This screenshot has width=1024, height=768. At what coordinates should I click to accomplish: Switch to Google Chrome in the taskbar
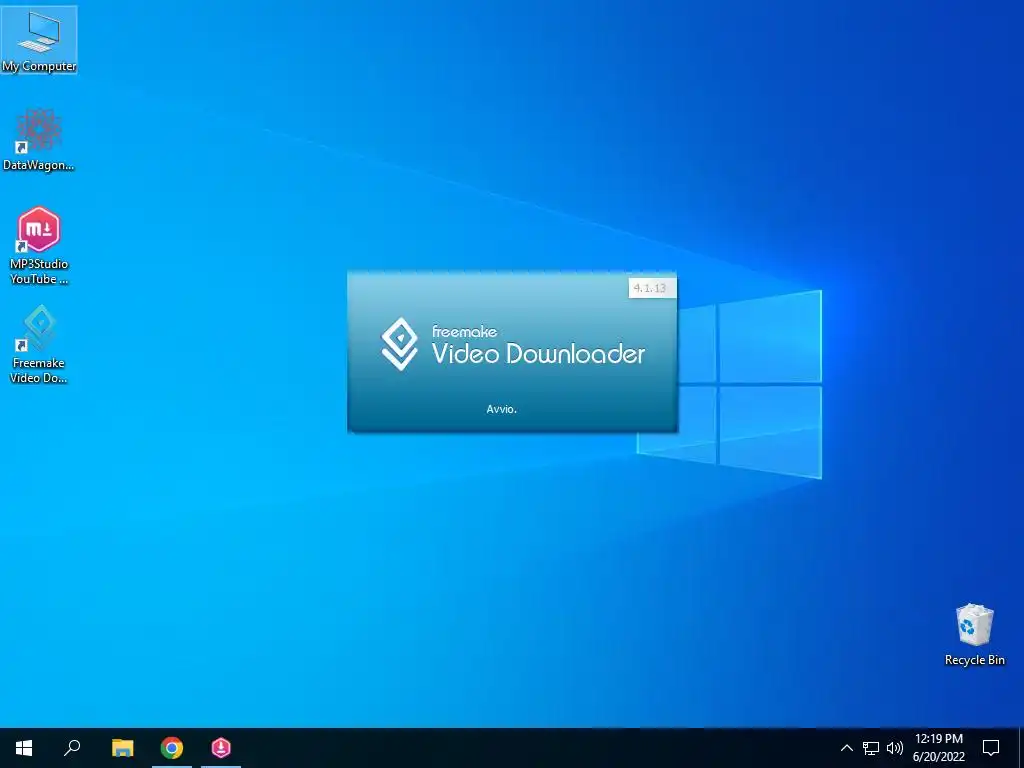pos(172,748)
